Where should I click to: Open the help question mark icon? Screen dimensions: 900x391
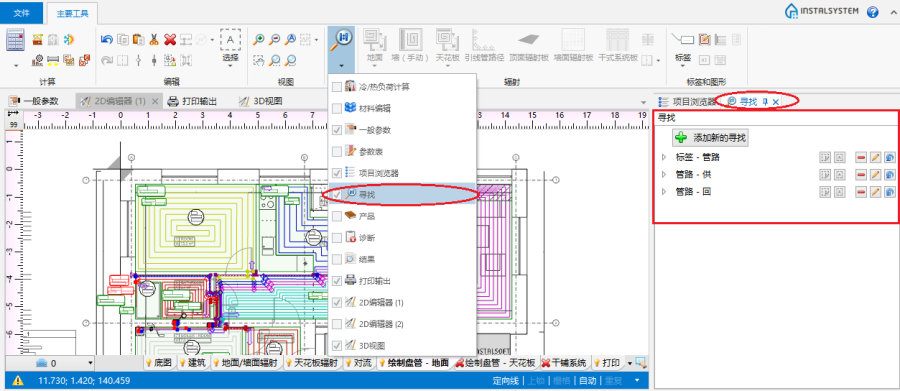coord(873,11)
